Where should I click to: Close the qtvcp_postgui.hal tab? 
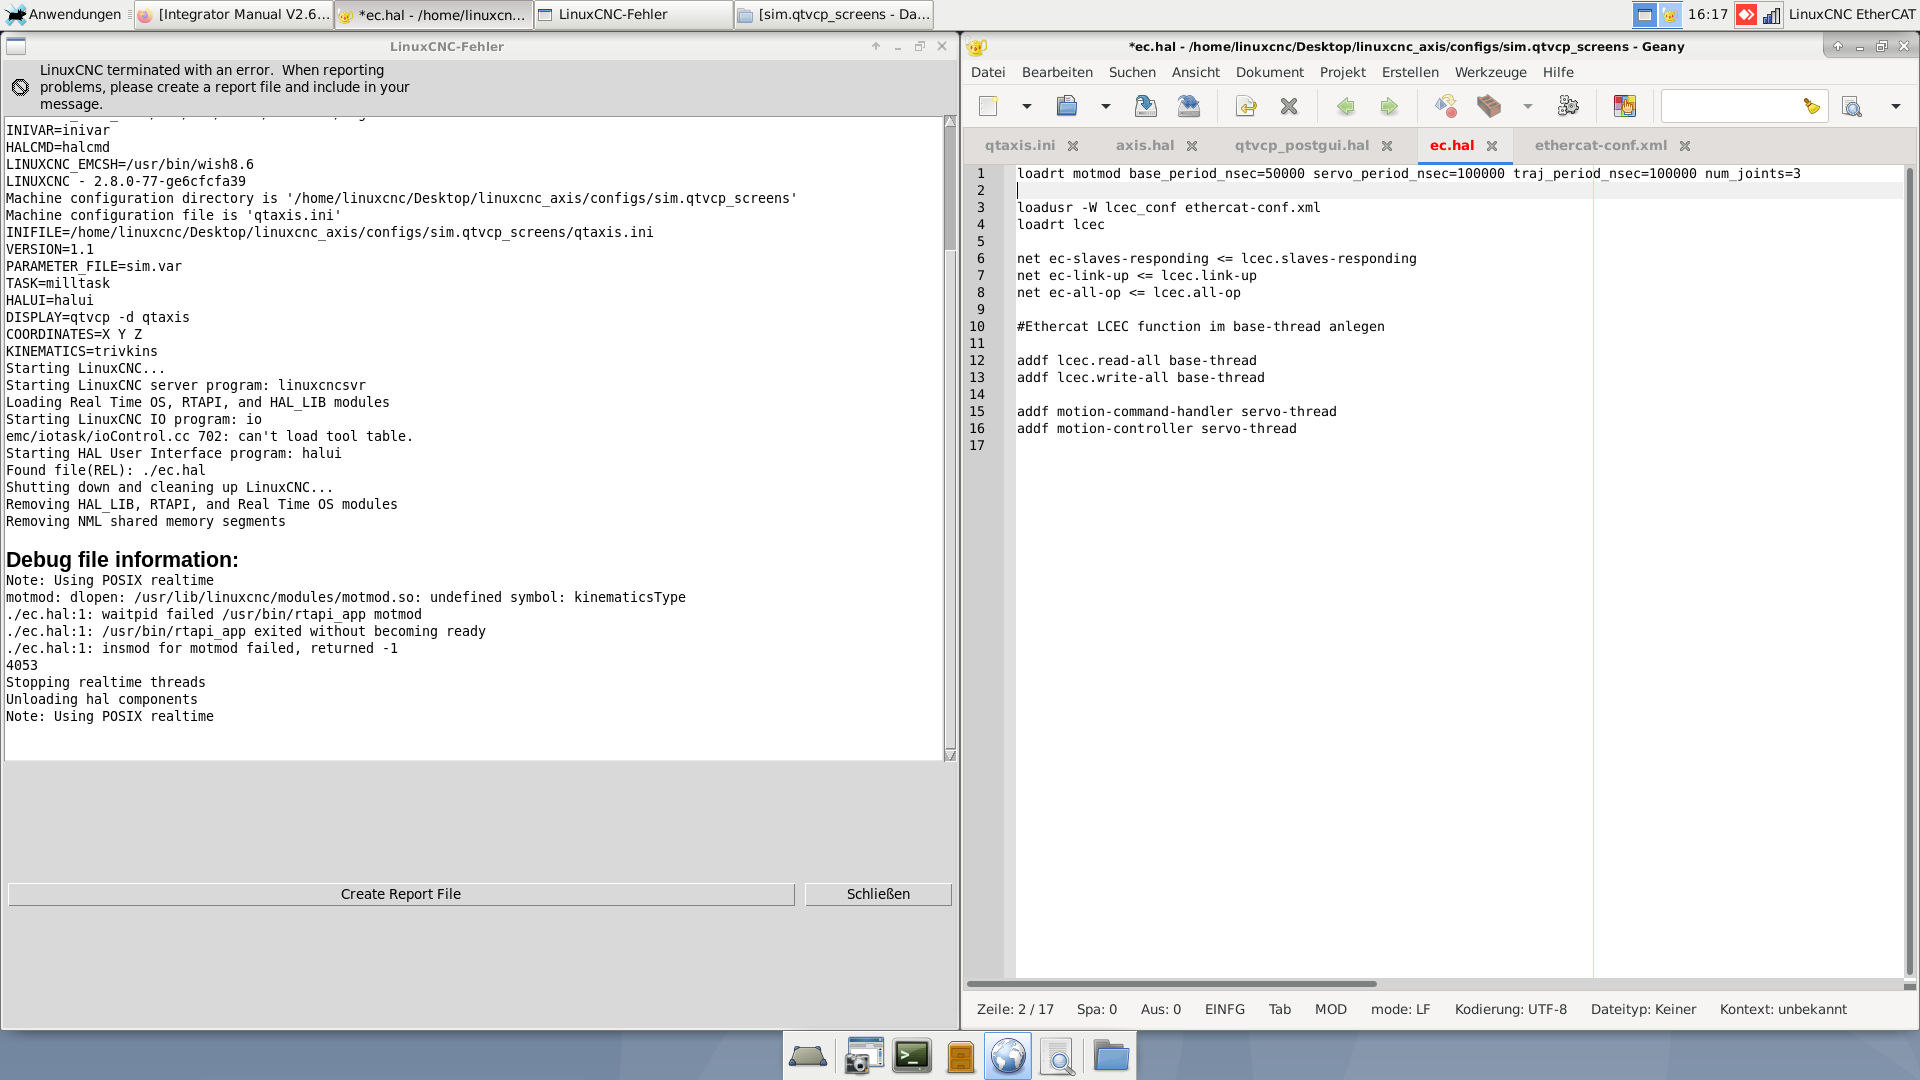tap(1387, 146)
